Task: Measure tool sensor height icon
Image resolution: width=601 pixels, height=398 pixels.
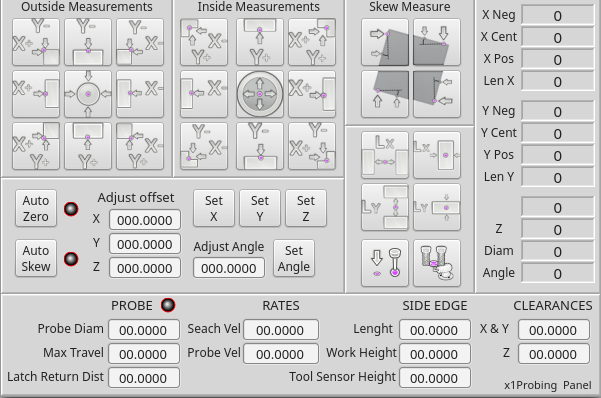Action: [x=437, y=263]
